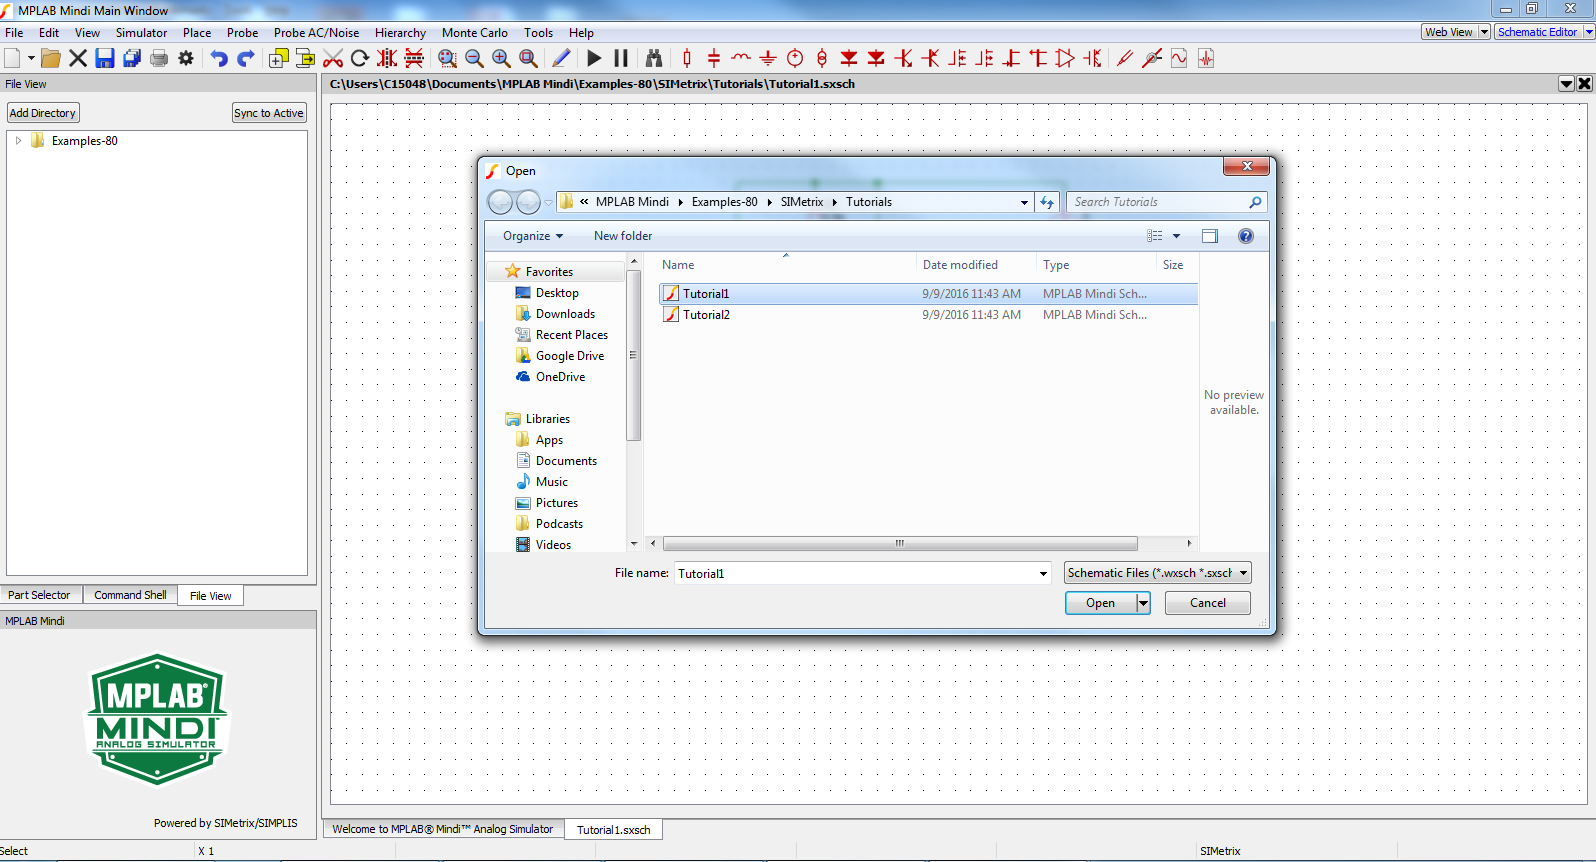The image size is (1596, 862).
Task: Open the Simulator menu
Action: coord(141,33)
